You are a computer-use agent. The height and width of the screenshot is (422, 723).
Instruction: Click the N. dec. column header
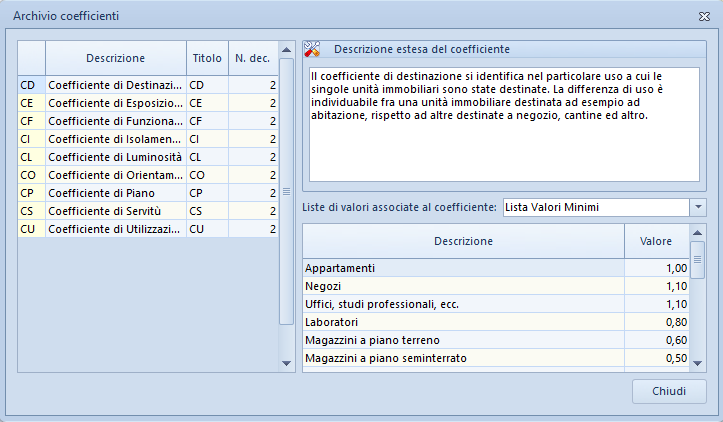pyautogui.click(x=253, y=58)
